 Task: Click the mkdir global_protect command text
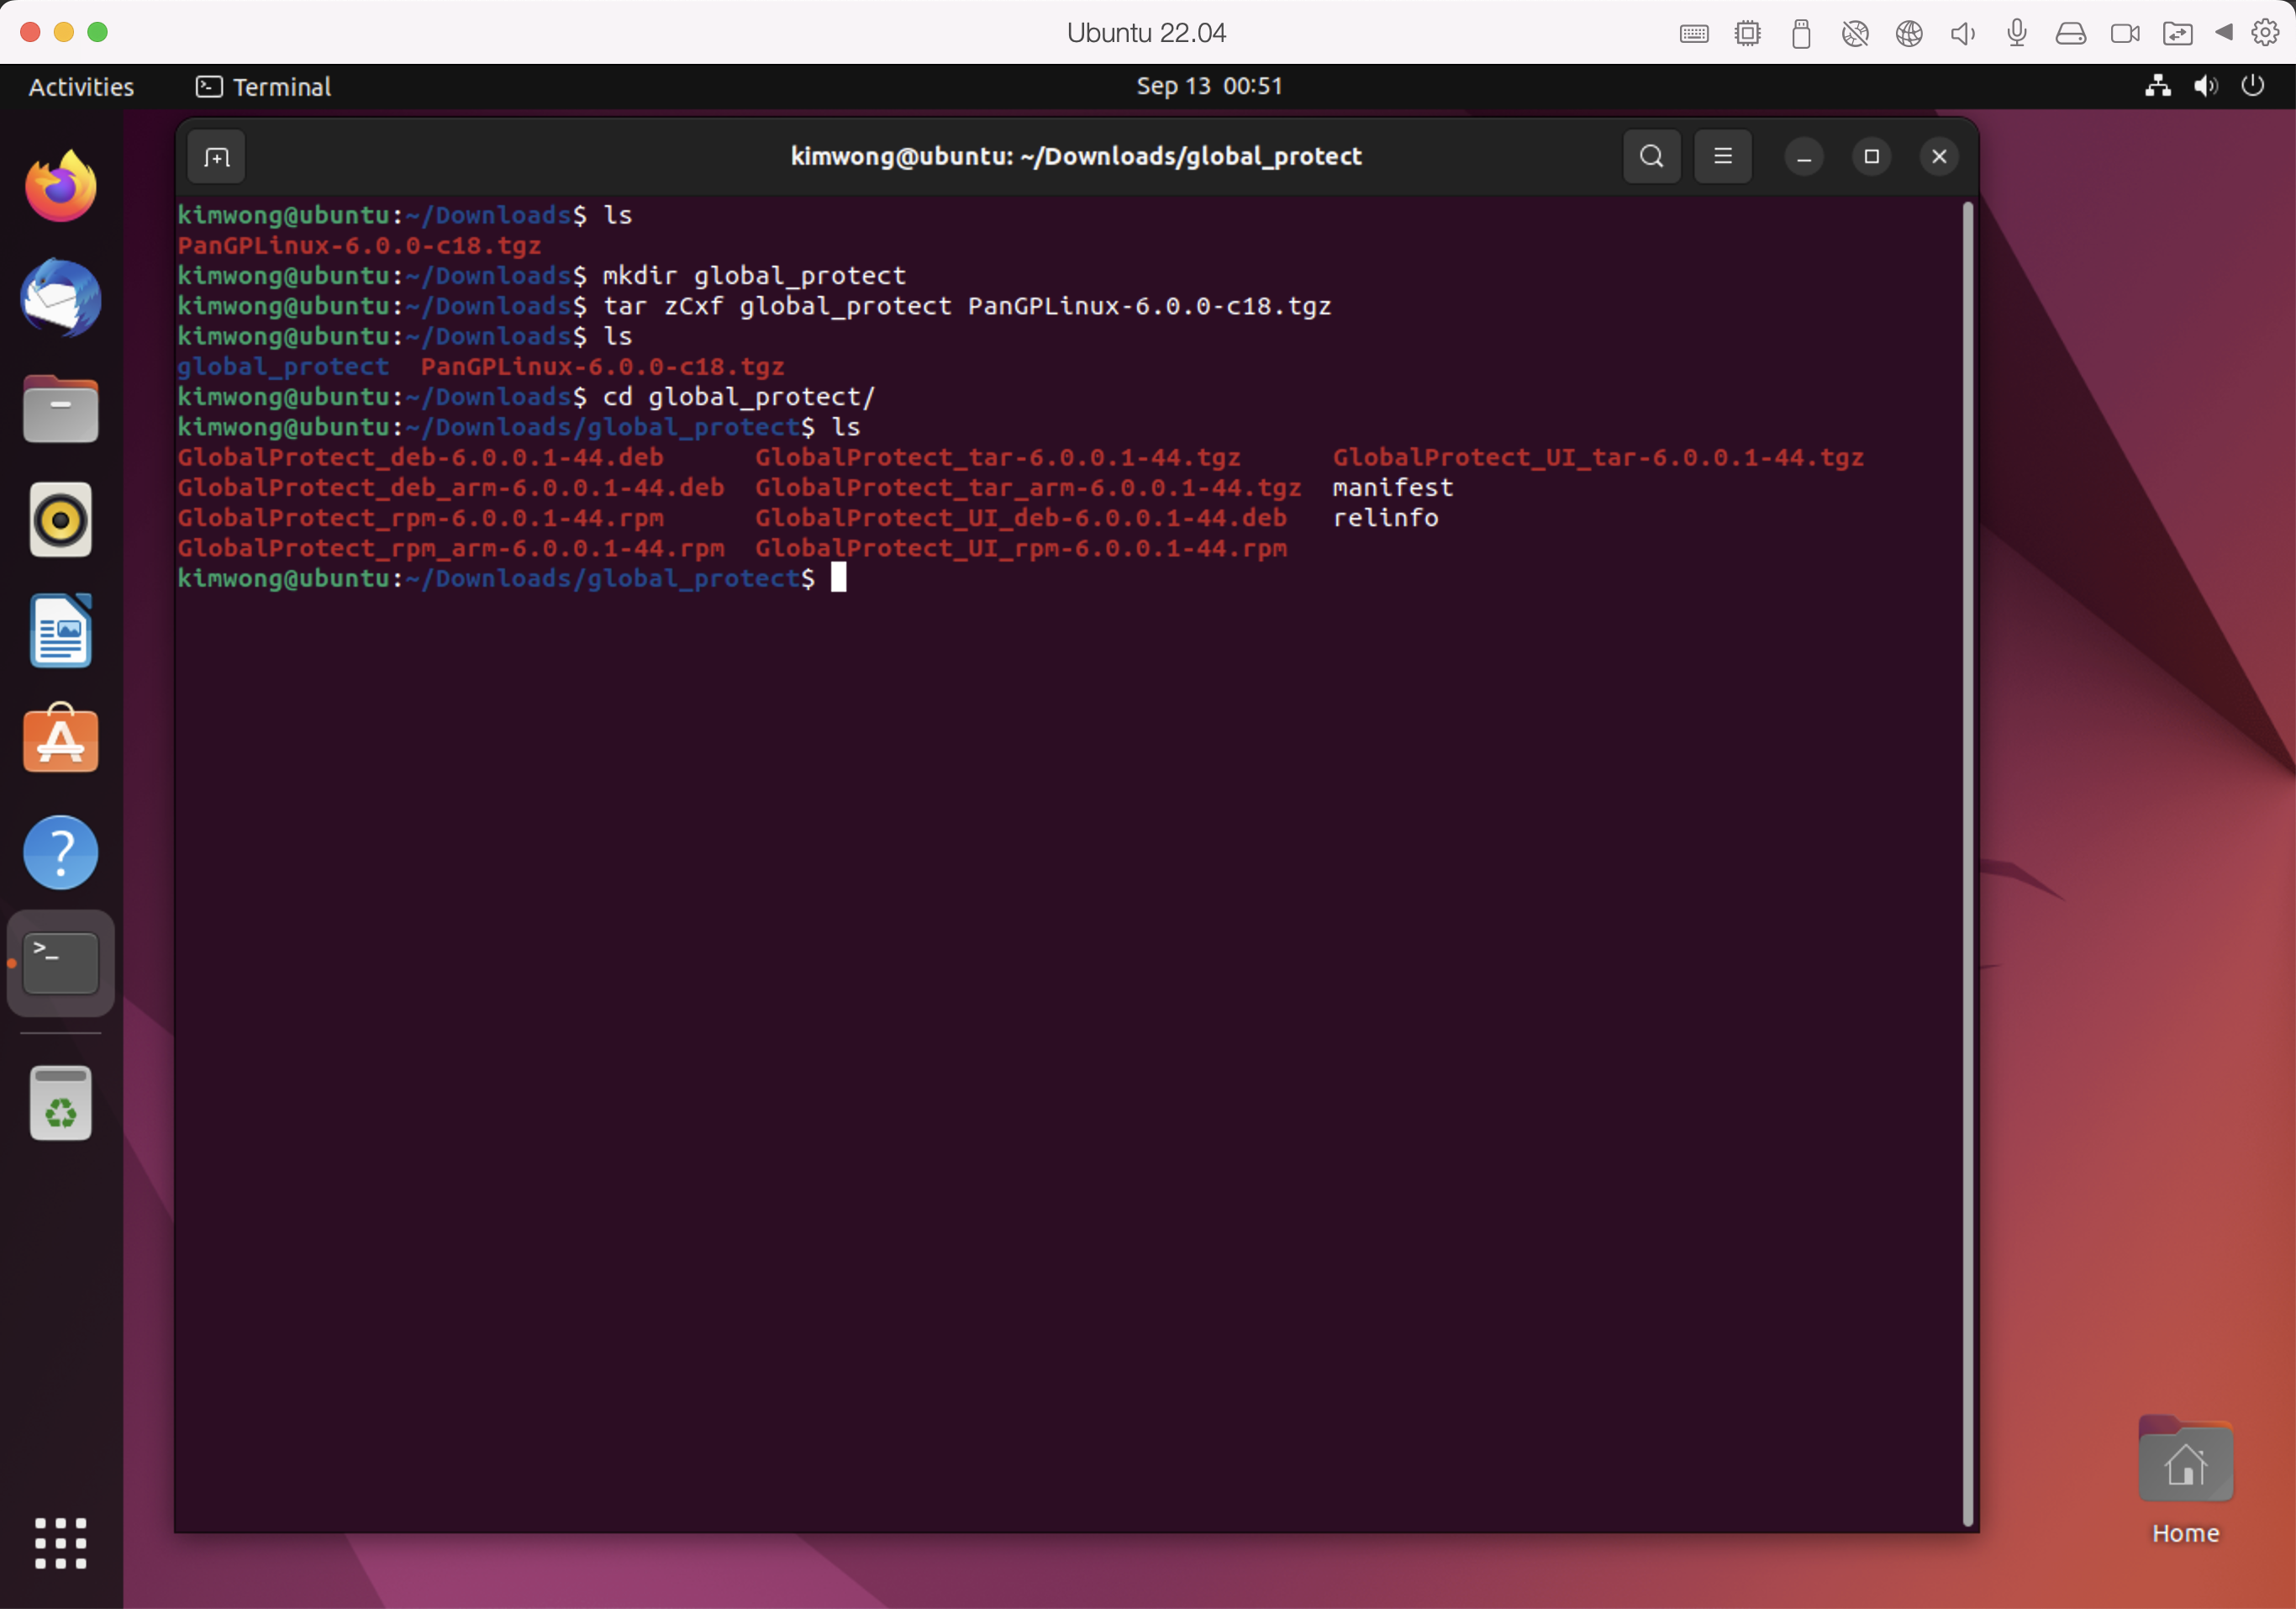click(x=754, y=276)
